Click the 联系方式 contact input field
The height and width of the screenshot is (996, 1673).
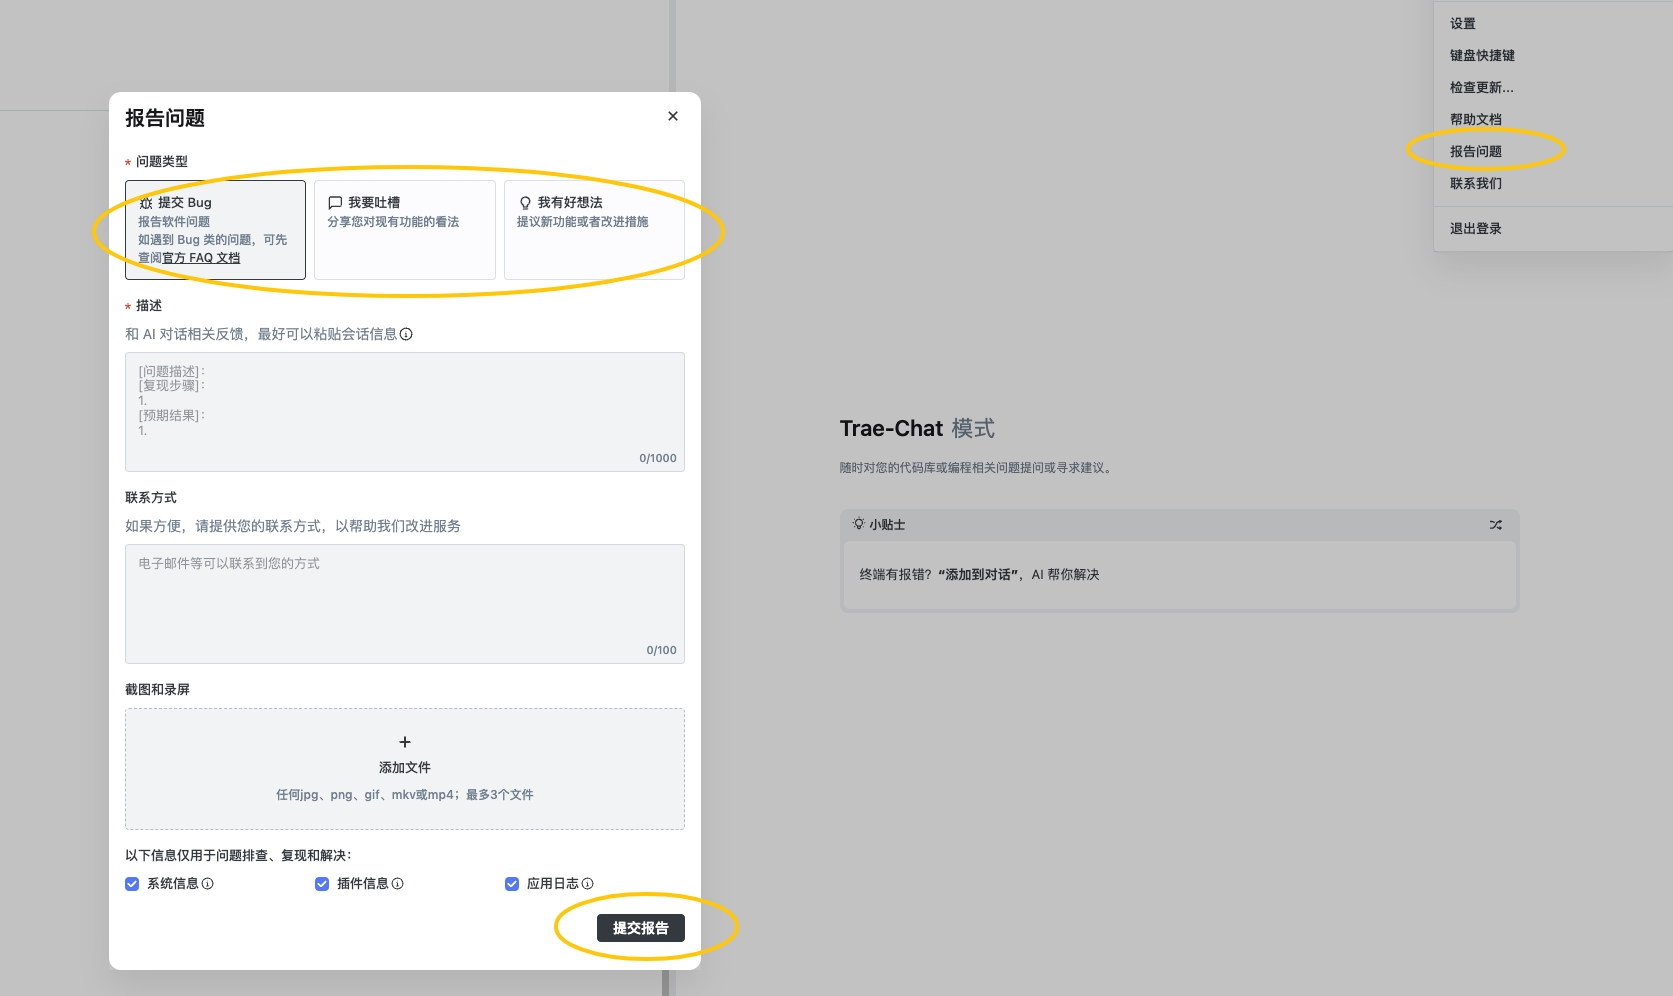(x=404, y=603)
